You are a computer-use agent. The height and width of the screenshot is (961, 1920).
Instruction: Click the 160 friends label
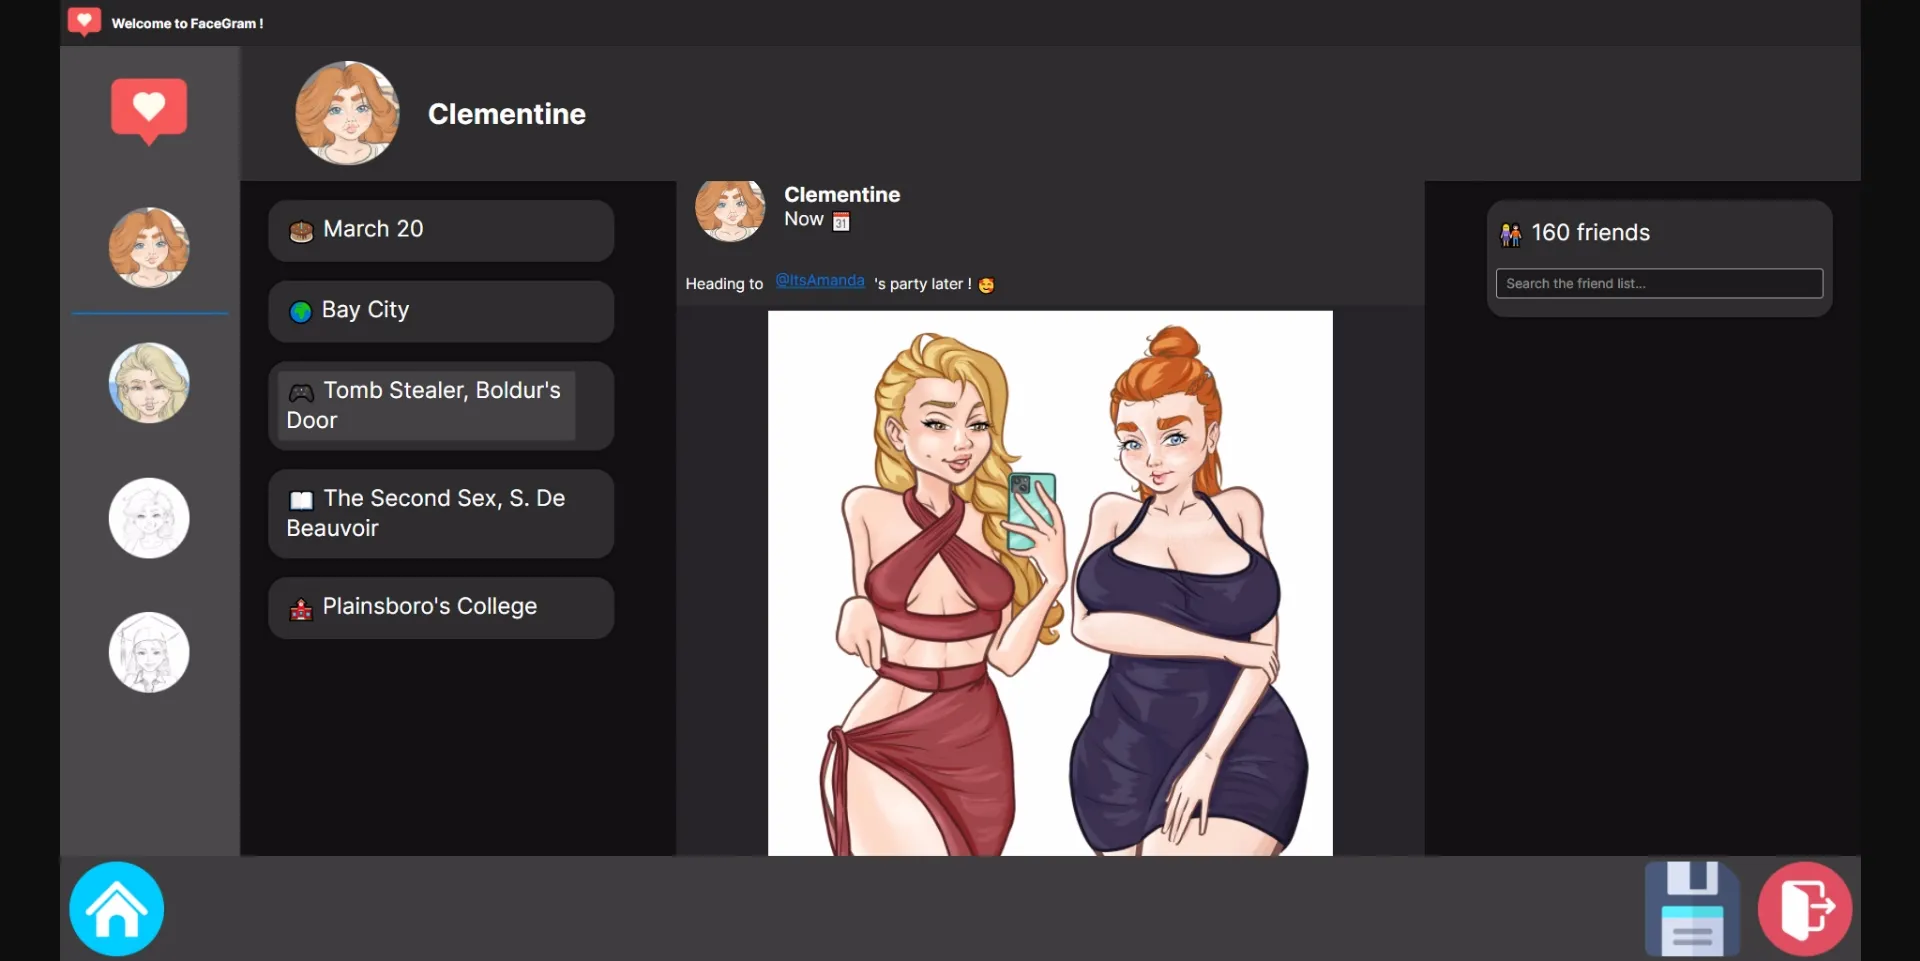1590,232
